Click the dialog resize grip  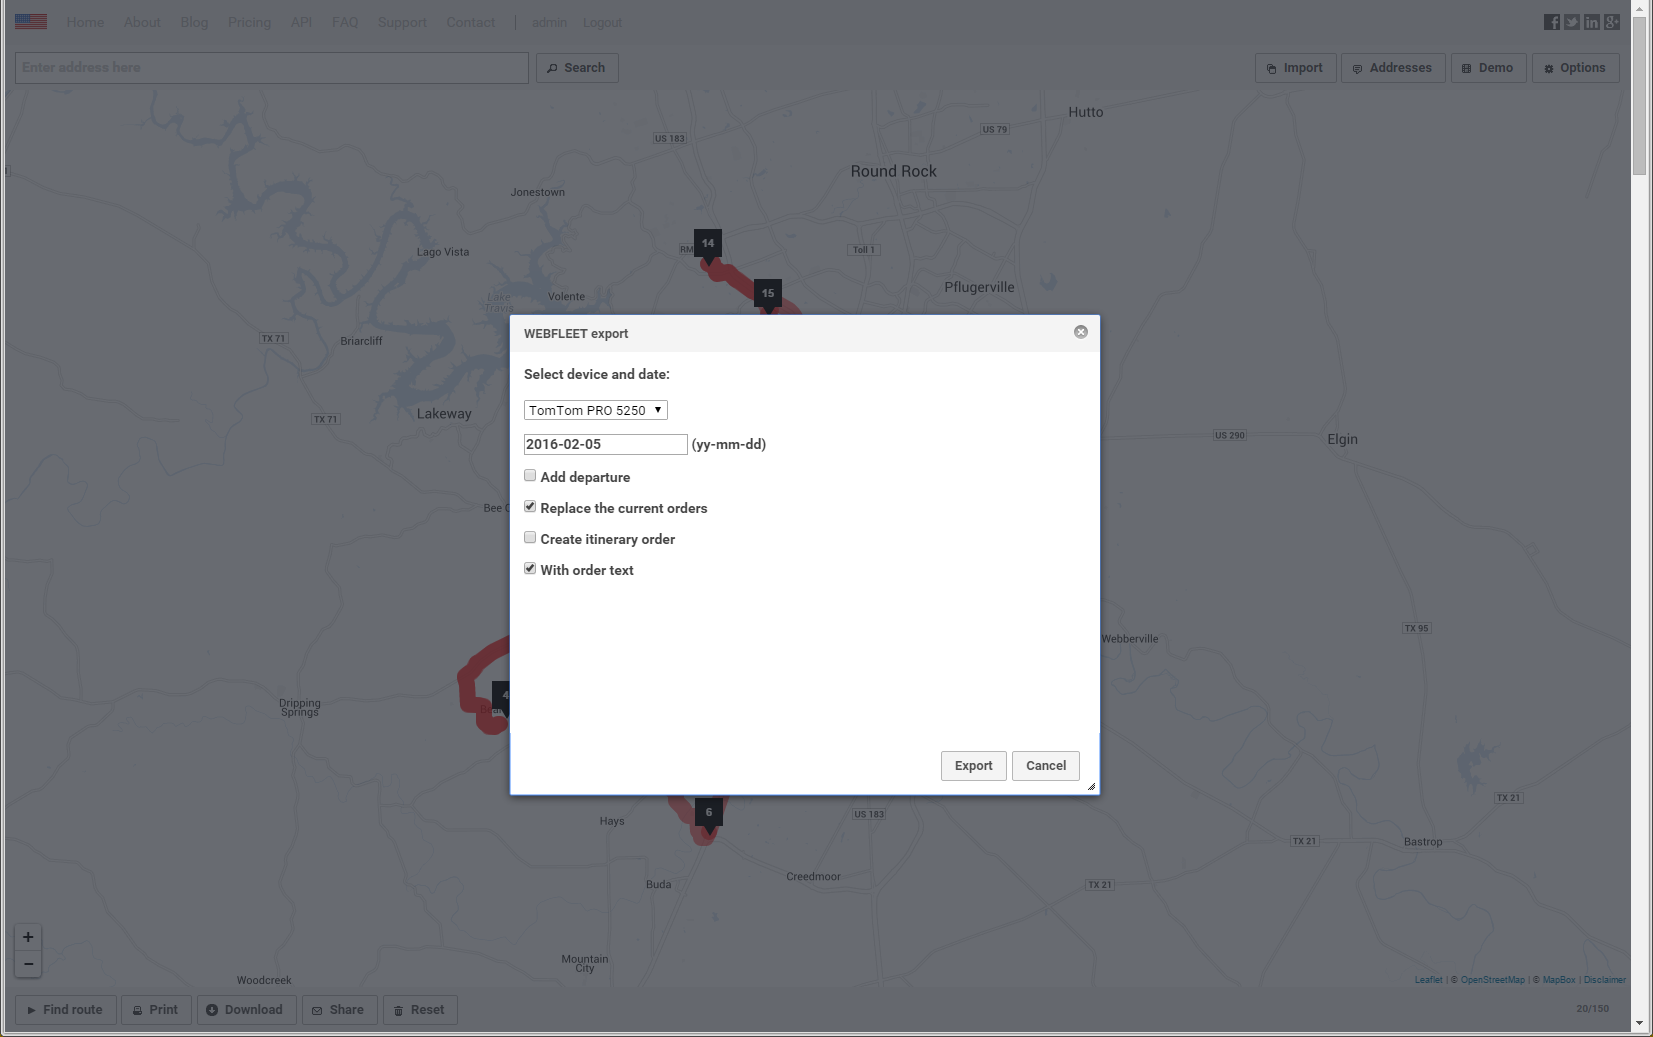tap(1091, 786)
